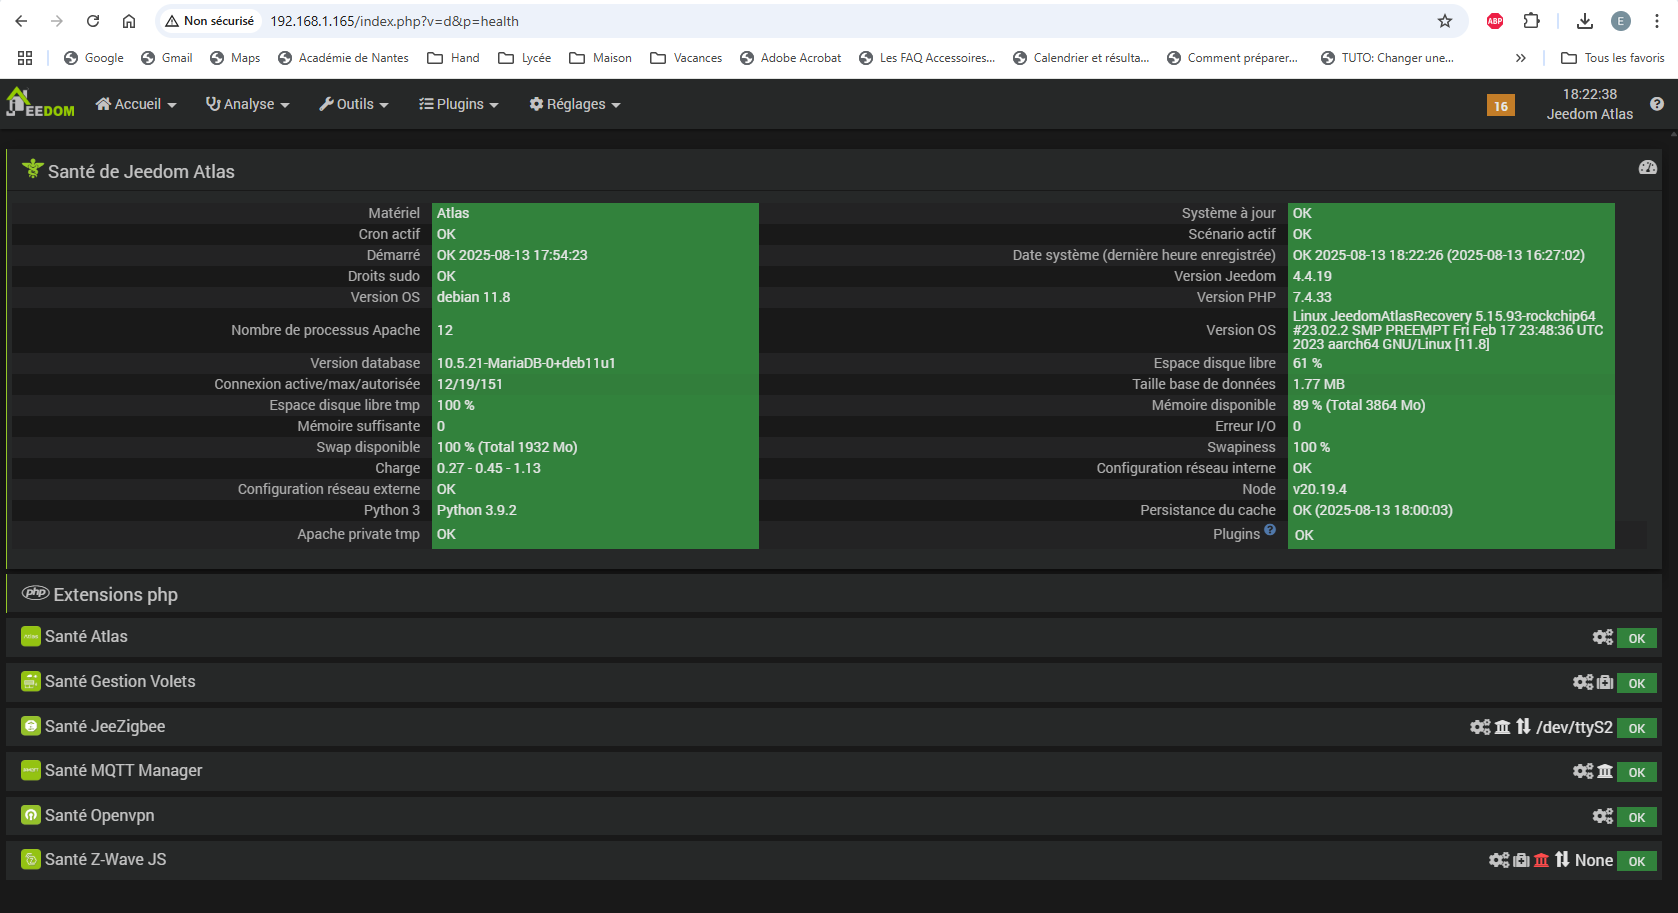Screen dimensions: 1678x913
Task: Click the daemon building icon on MQTT Manager row
Action: 1605,771
